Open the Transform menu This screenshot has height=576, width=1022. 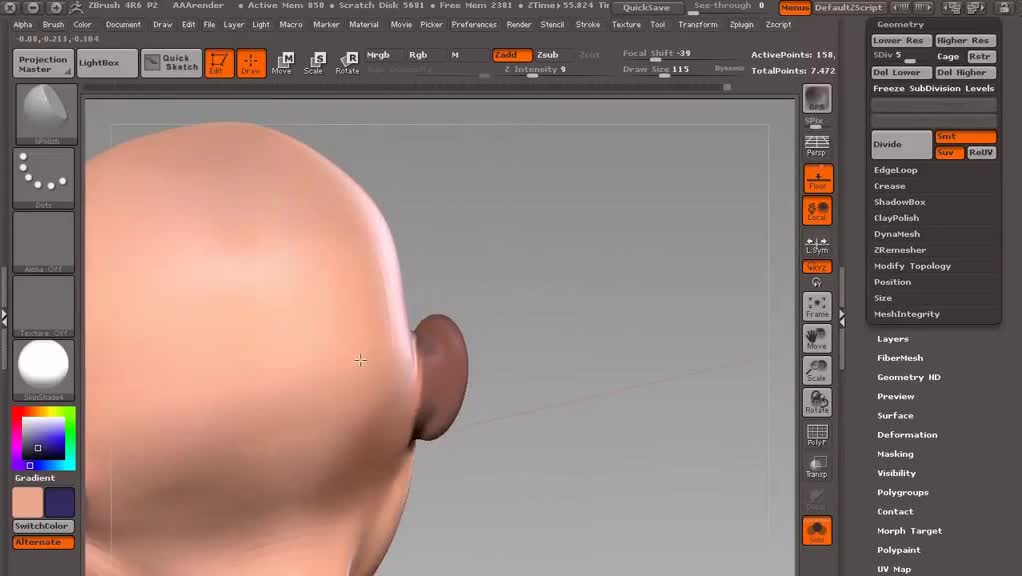tap(697, 25)
